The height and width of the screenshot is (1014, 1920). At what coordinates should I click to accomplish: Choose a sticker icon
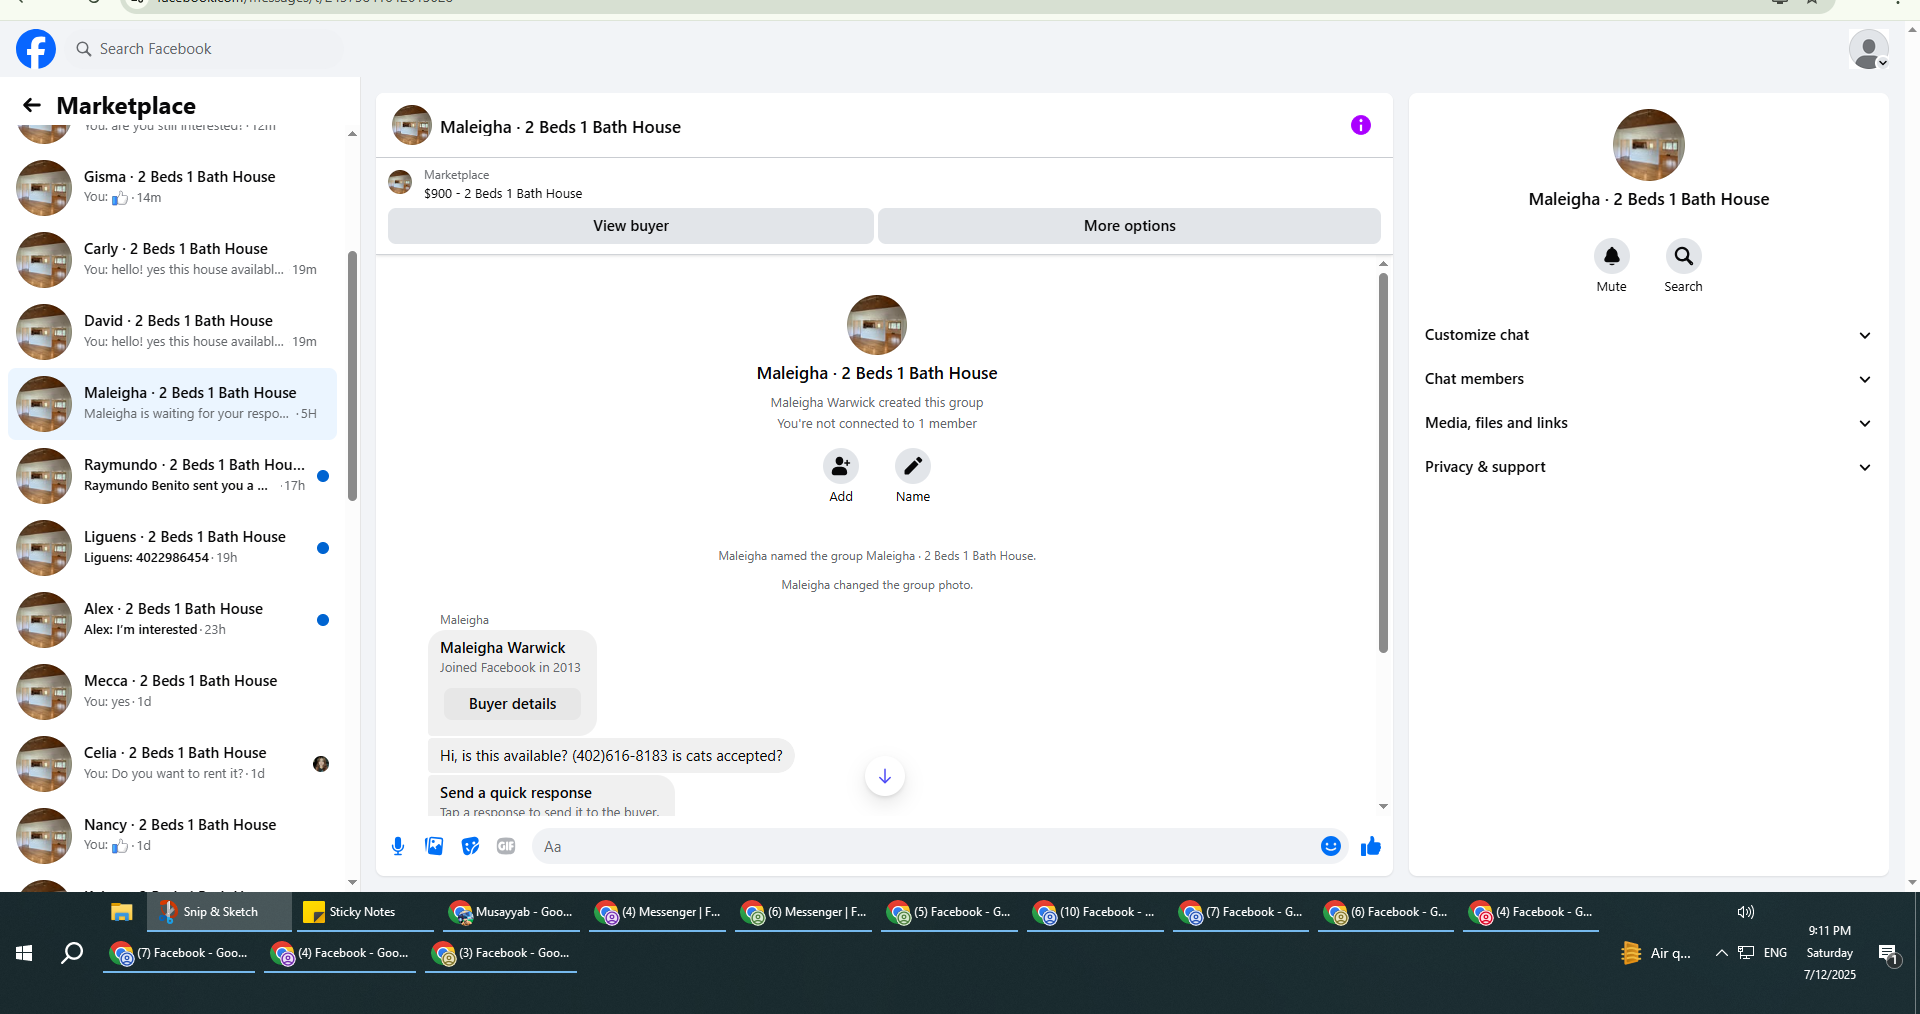coord(470,846)
